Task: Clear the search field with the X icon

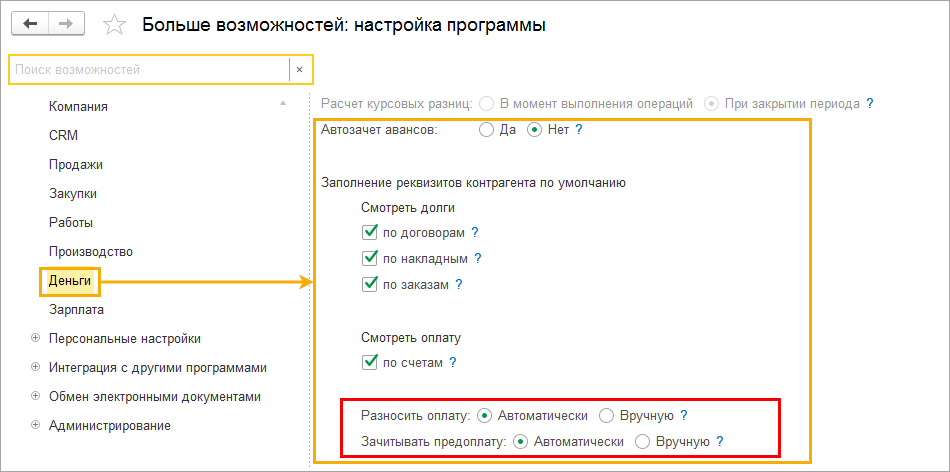Action: click(299, 69)
